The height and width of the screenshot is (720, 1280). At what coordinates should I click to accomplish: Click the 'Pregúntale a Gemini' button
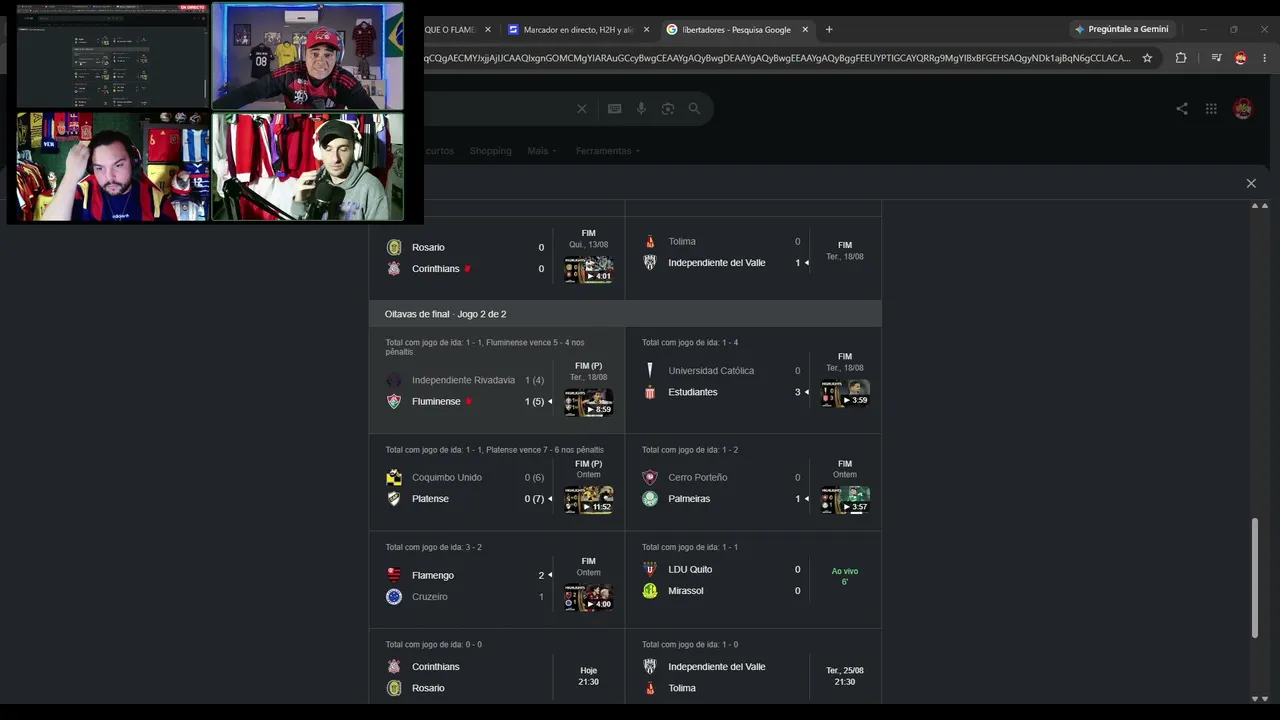click(1122, 29)
